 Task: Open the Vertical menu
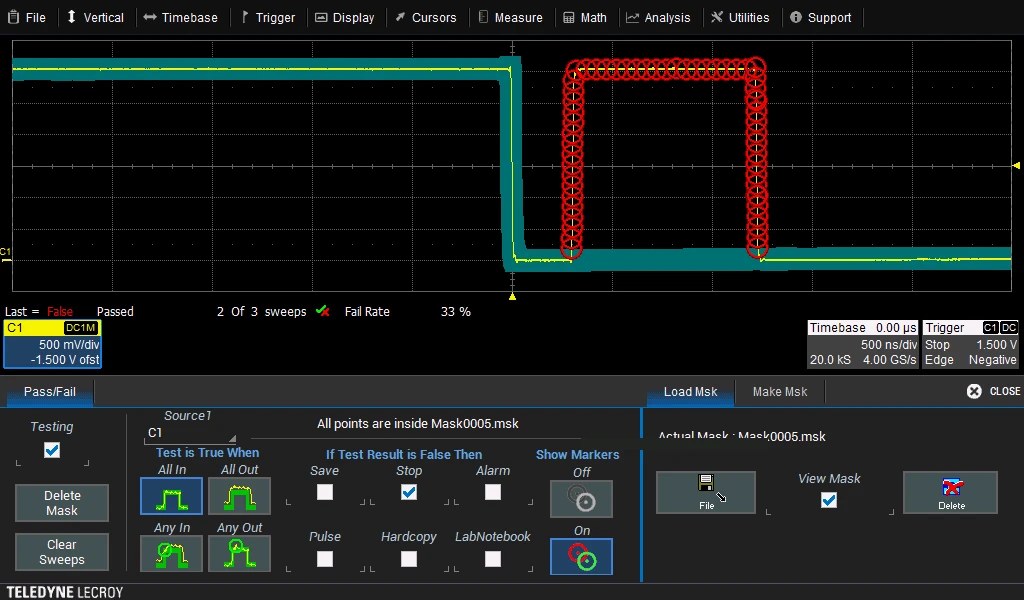point(95,18)
